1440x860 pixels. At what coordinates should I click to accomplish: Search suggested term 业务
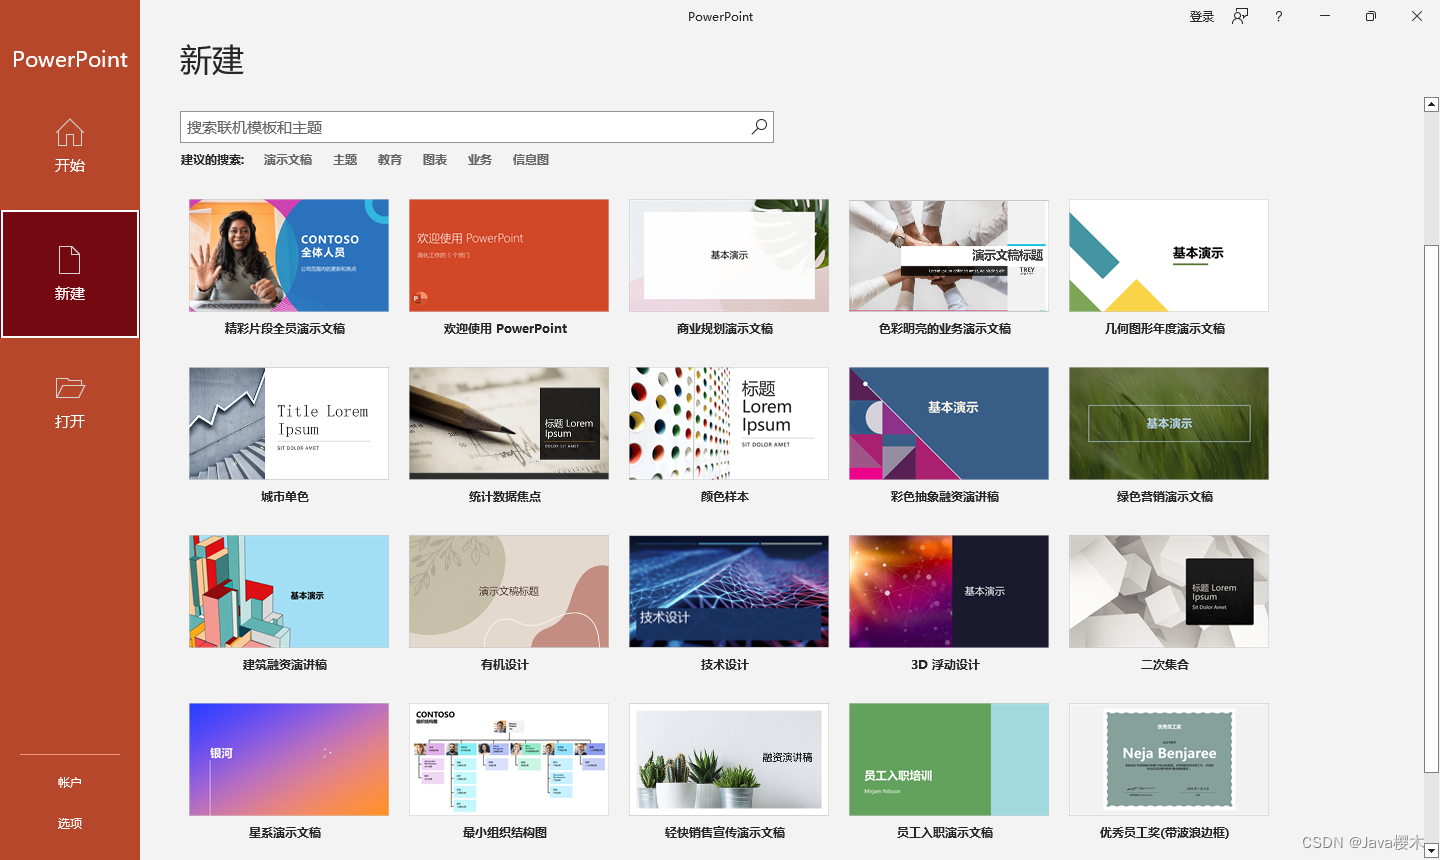click(480, 160)
